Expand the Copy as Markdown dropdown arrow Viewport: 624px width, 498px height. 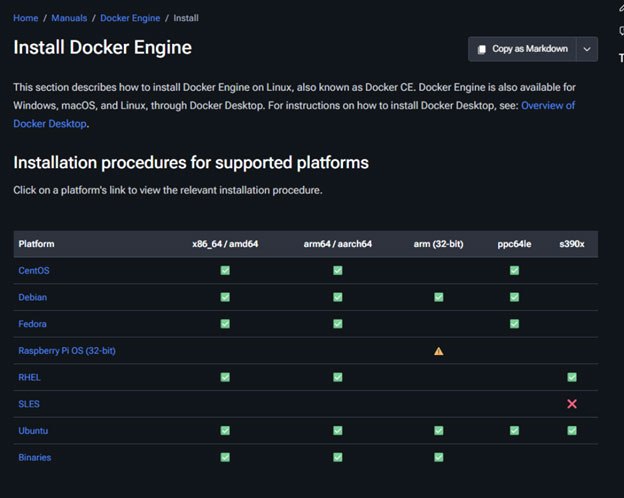[x=587, y=49]
